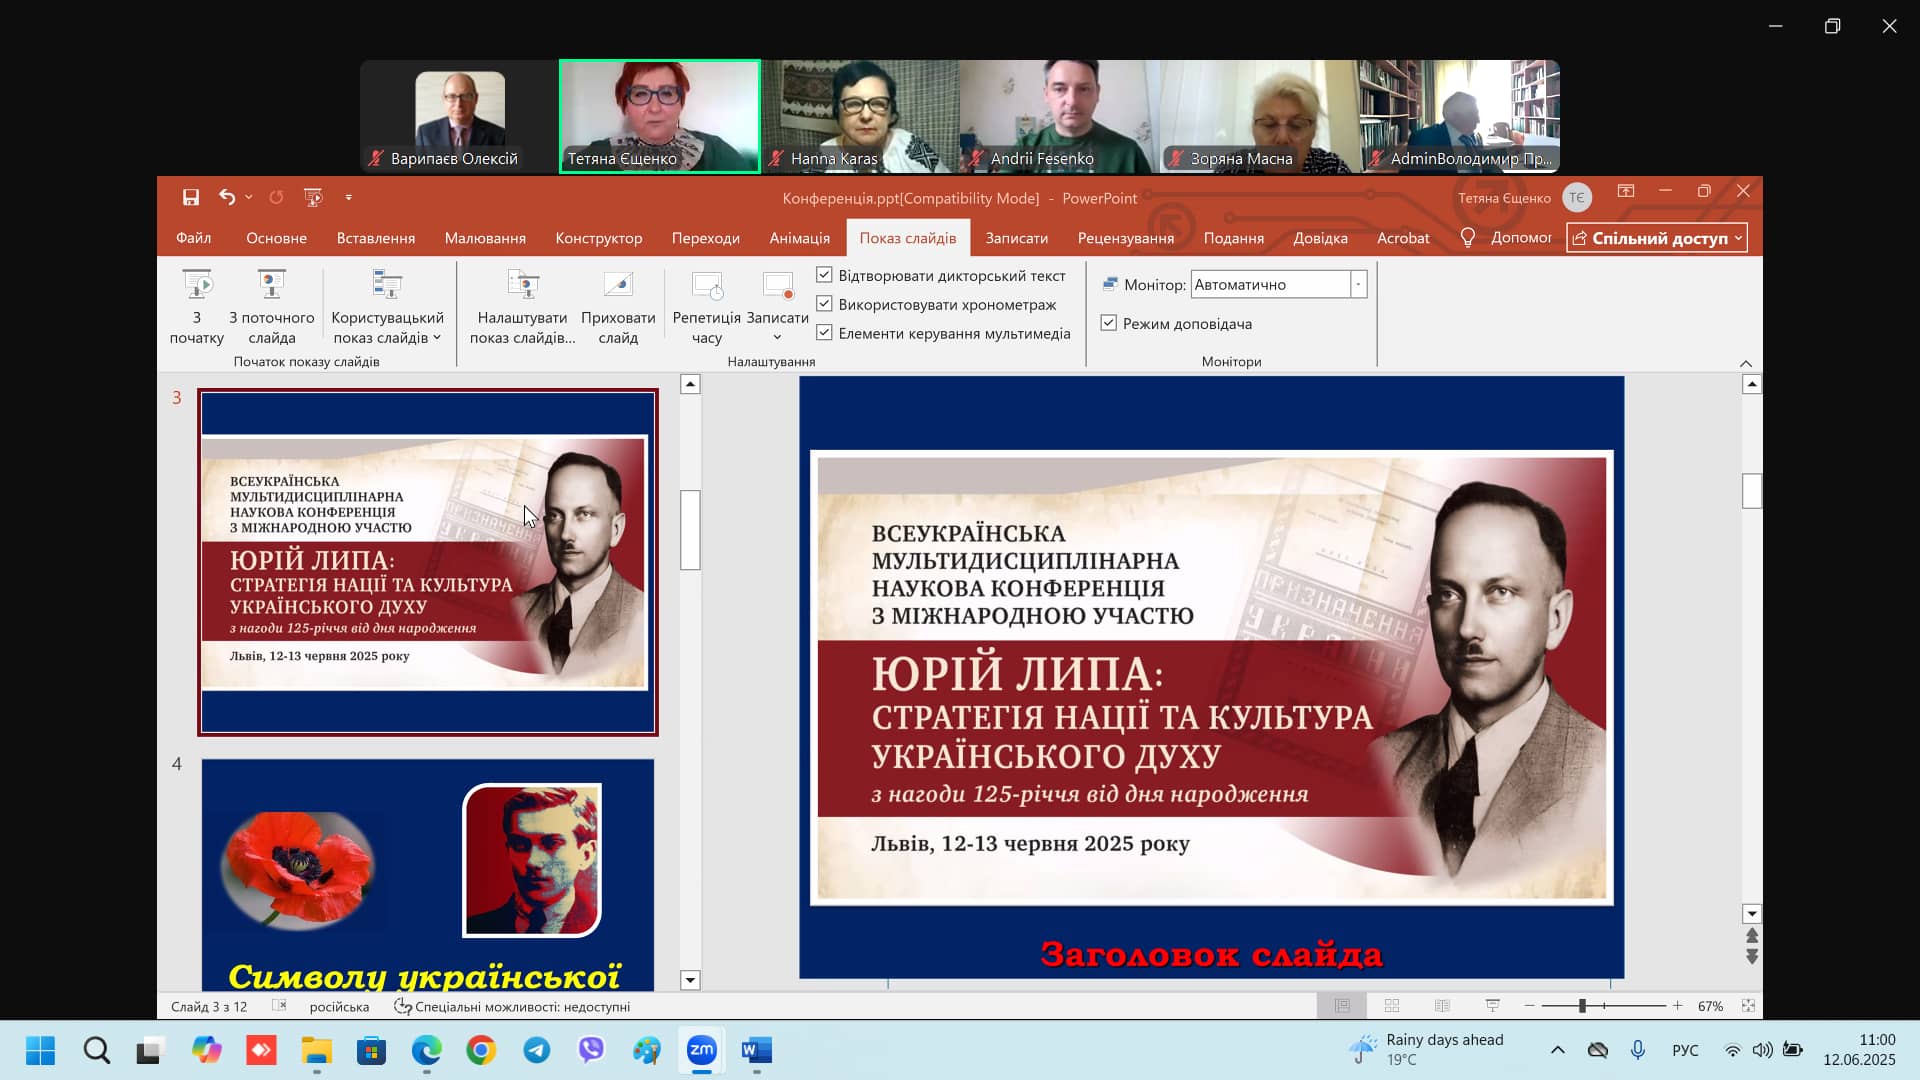Toggle Presenter View (Режим доповідача) checkbox

click(x=1108, y=323)
